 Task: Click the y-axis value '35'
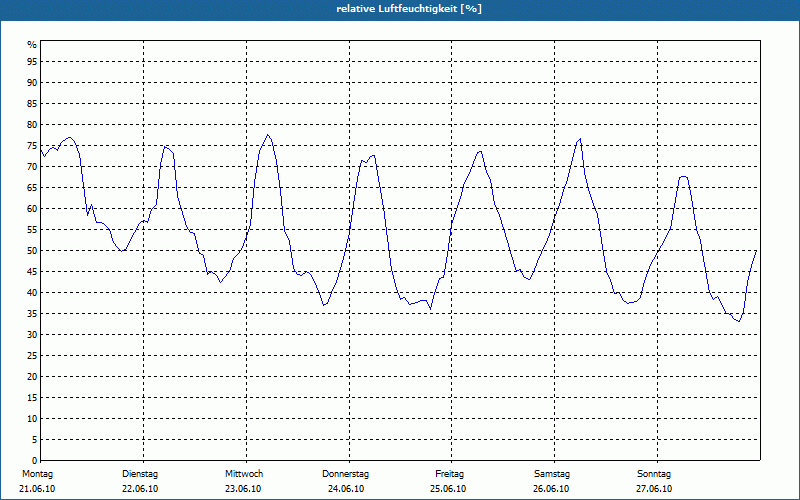pos(32,314)
